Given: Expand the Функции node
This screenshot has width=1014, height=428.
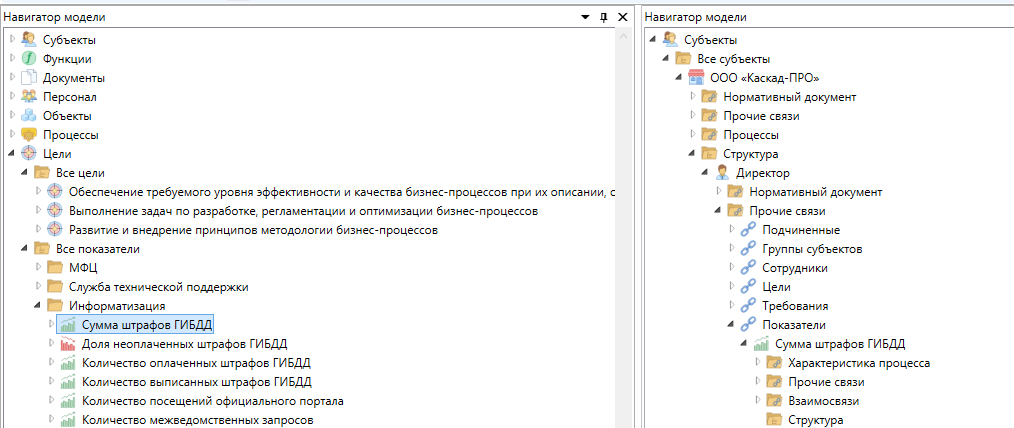Looking at the screenshot, I should (x=12, y=59).
